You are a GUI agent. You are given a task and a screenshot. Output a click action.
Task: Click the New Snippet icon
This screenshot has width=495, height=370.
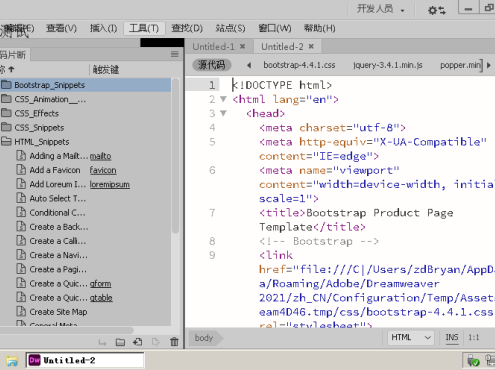pos(138,342)
